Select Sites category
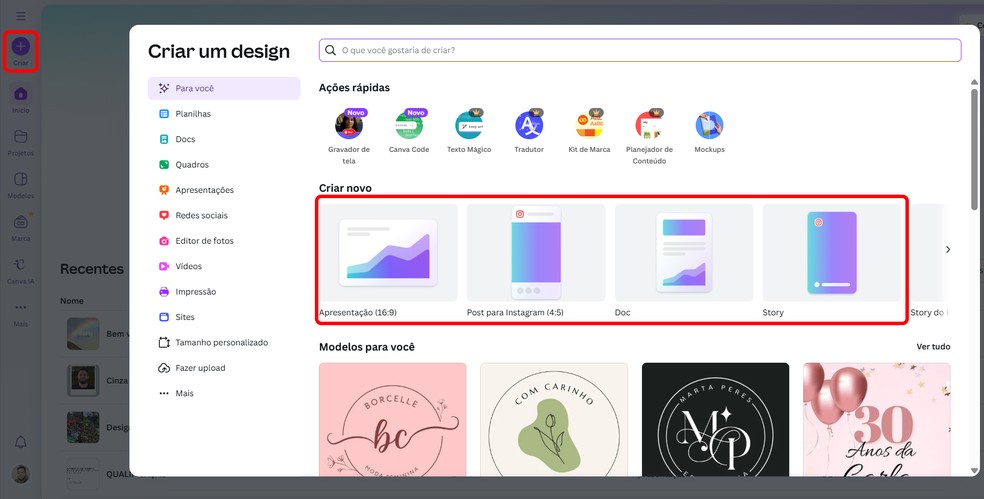The image size is (984, 499). (x=224, y=317)
